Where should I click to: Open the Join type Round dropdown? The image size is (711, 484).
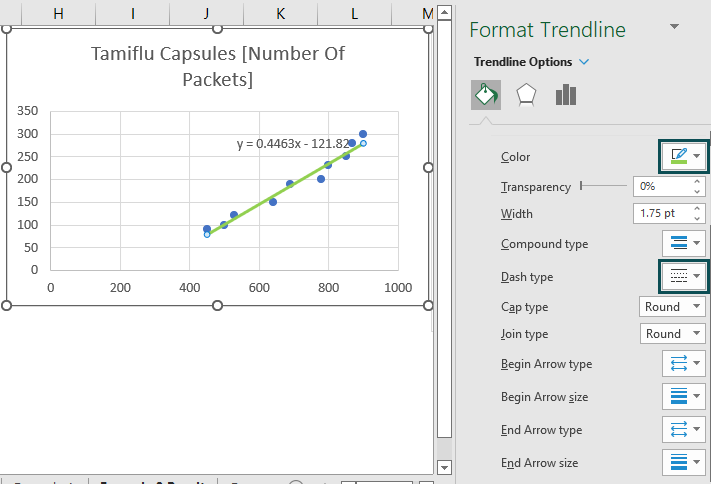(x=672, y=334)
